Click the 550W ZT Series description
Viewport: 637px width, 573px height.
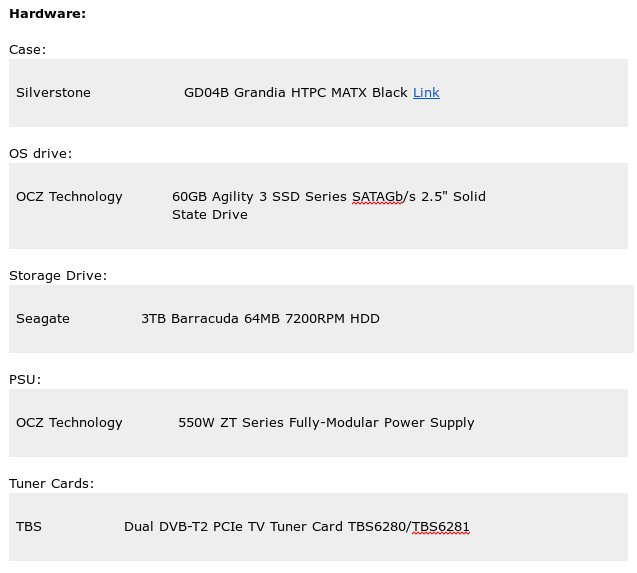pyautogui.click(x=326, y=423)
